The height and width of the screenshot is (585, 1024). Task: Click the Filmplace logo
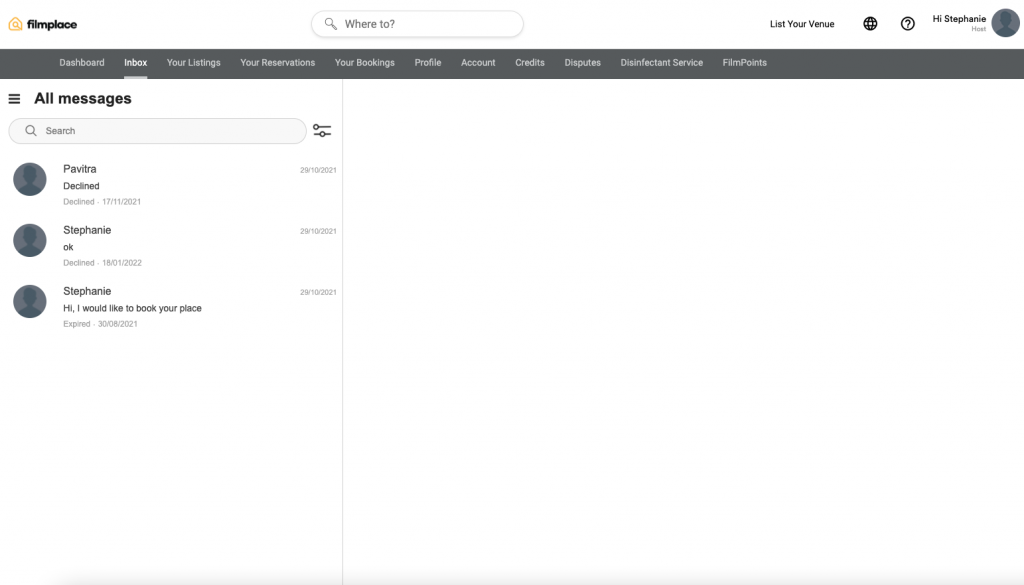click(43, 24)
